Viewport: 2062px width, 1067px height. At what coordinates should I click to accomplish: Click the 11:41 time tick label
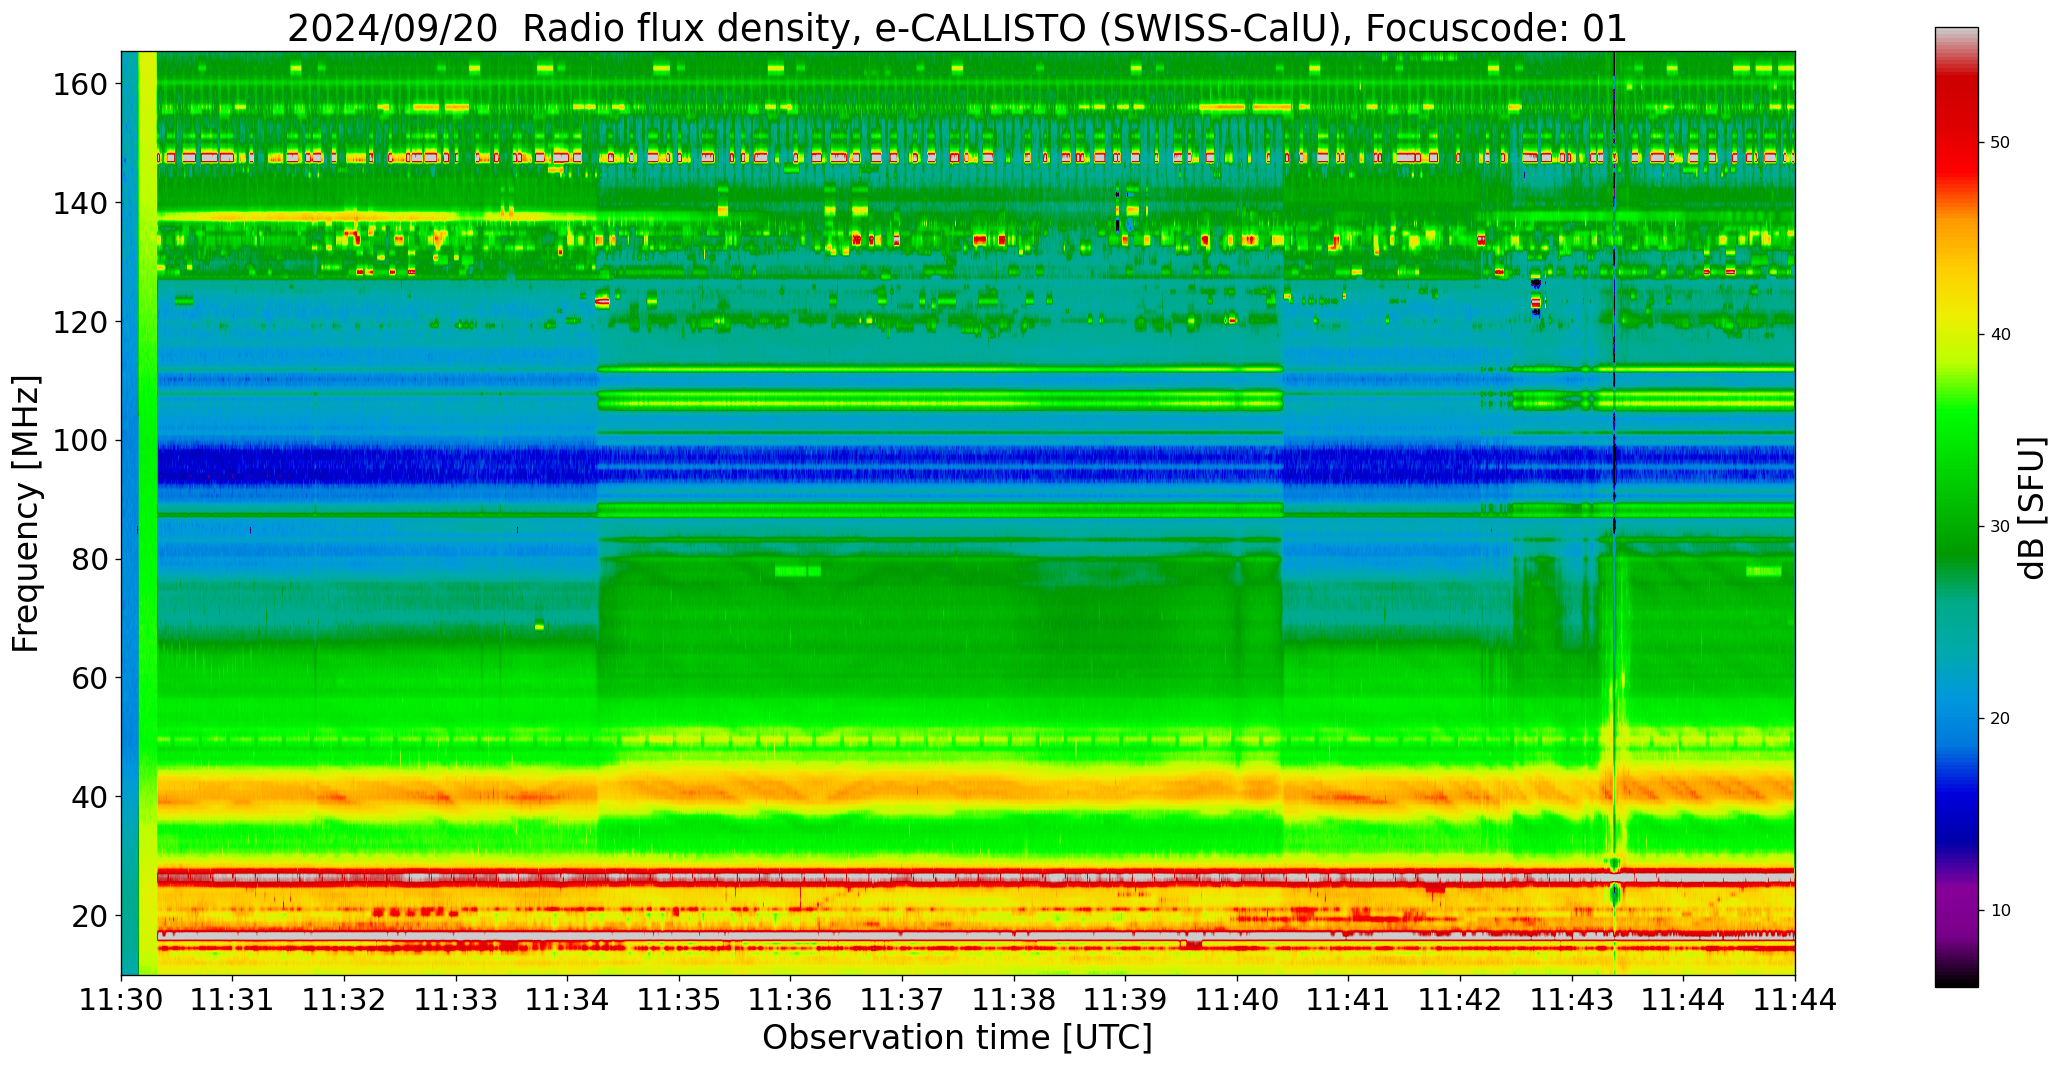pos(1349,999)
